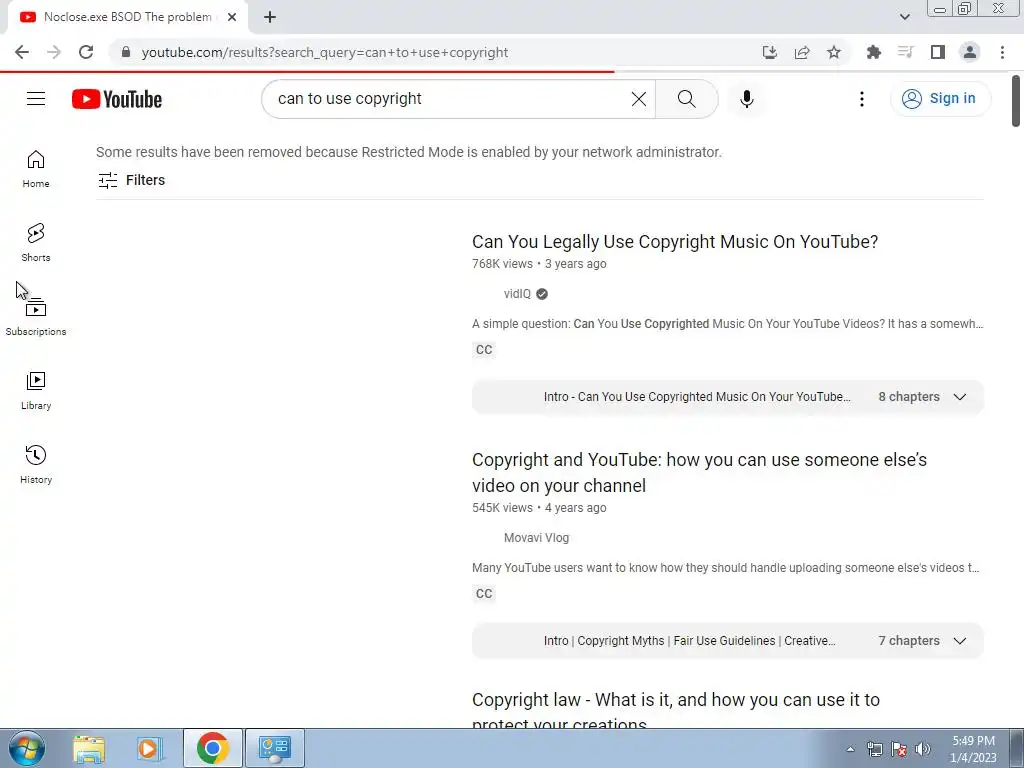The height and width of the screenshot is (768, 1024).
Task: Click the 'A simple question' description snippet
Action: pos(728,324)
